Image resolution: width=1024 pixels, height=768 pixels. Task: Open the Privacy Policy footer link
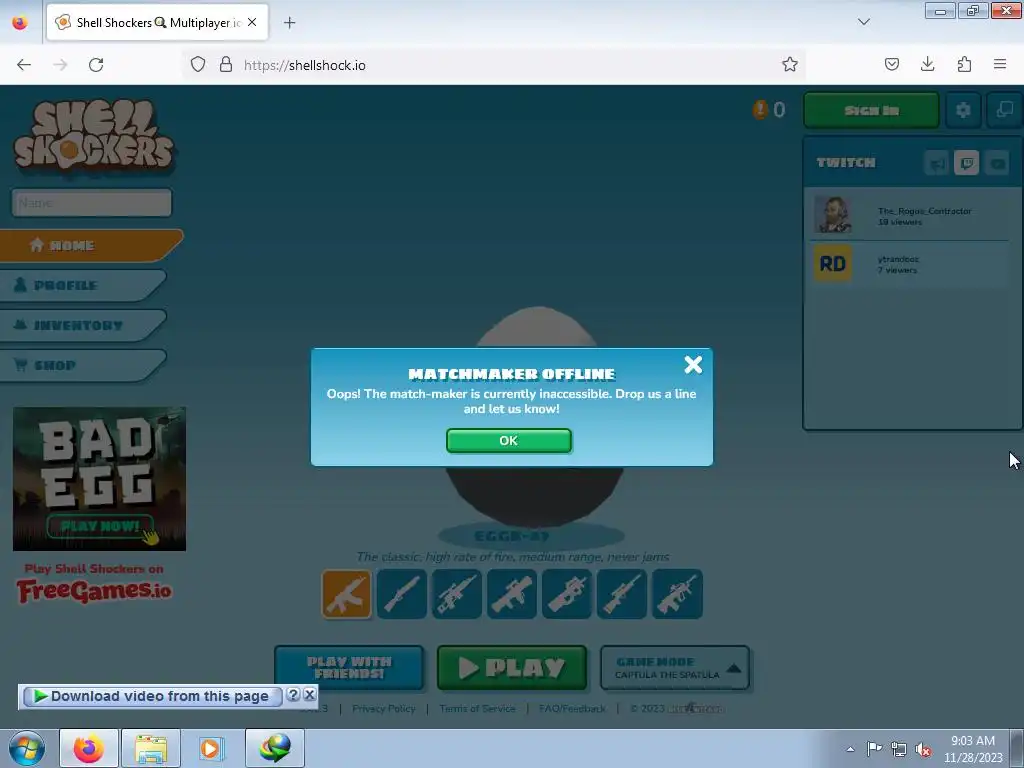point(383,709)
